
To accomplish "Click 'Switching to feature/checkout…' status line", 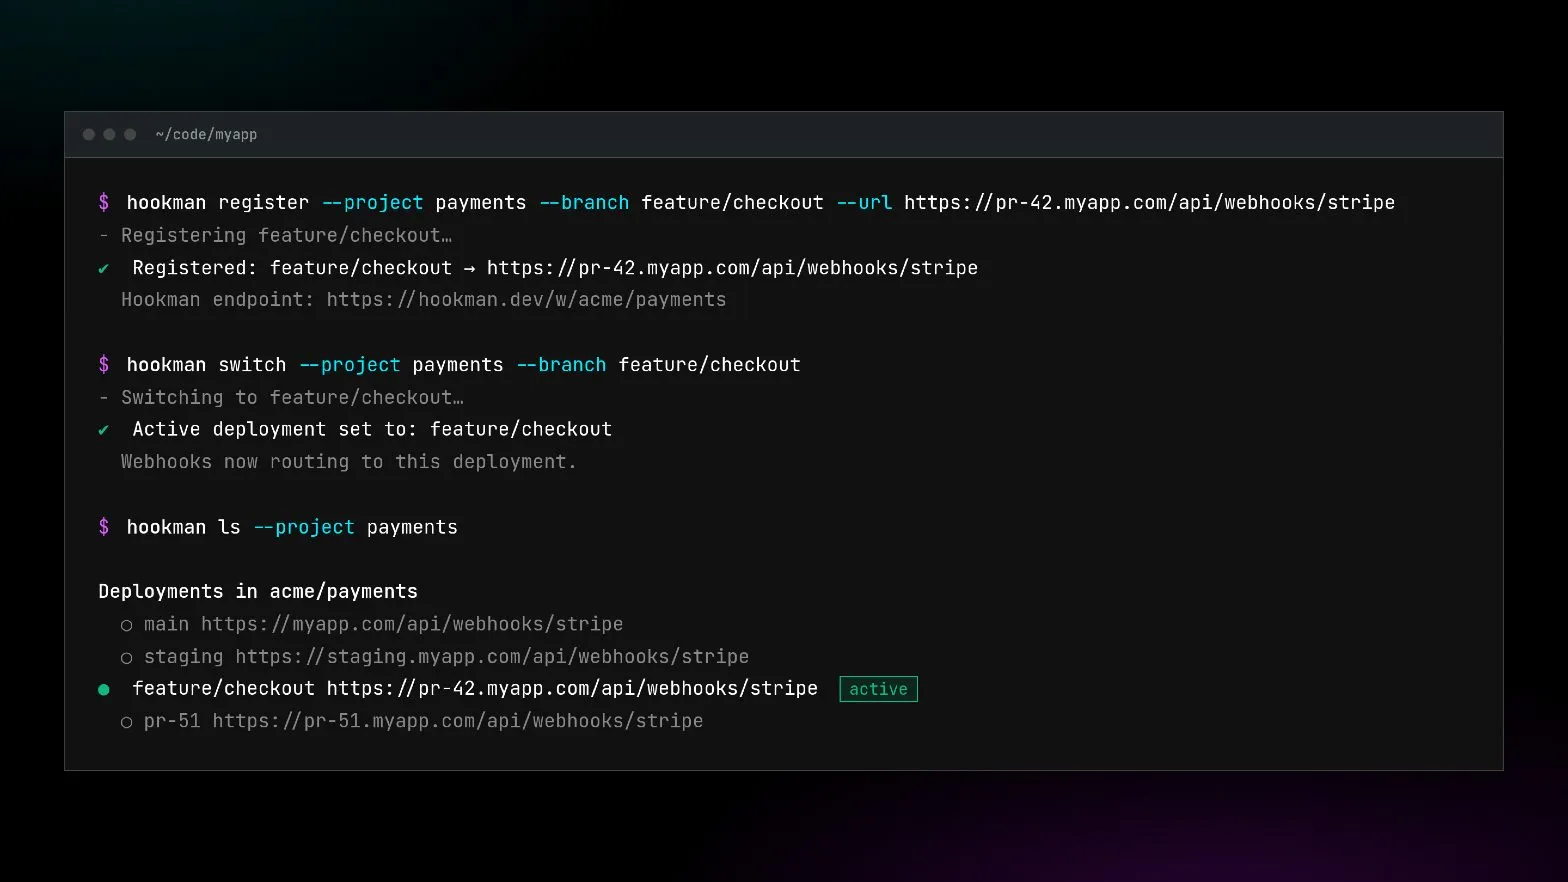I will pos(292,397).
